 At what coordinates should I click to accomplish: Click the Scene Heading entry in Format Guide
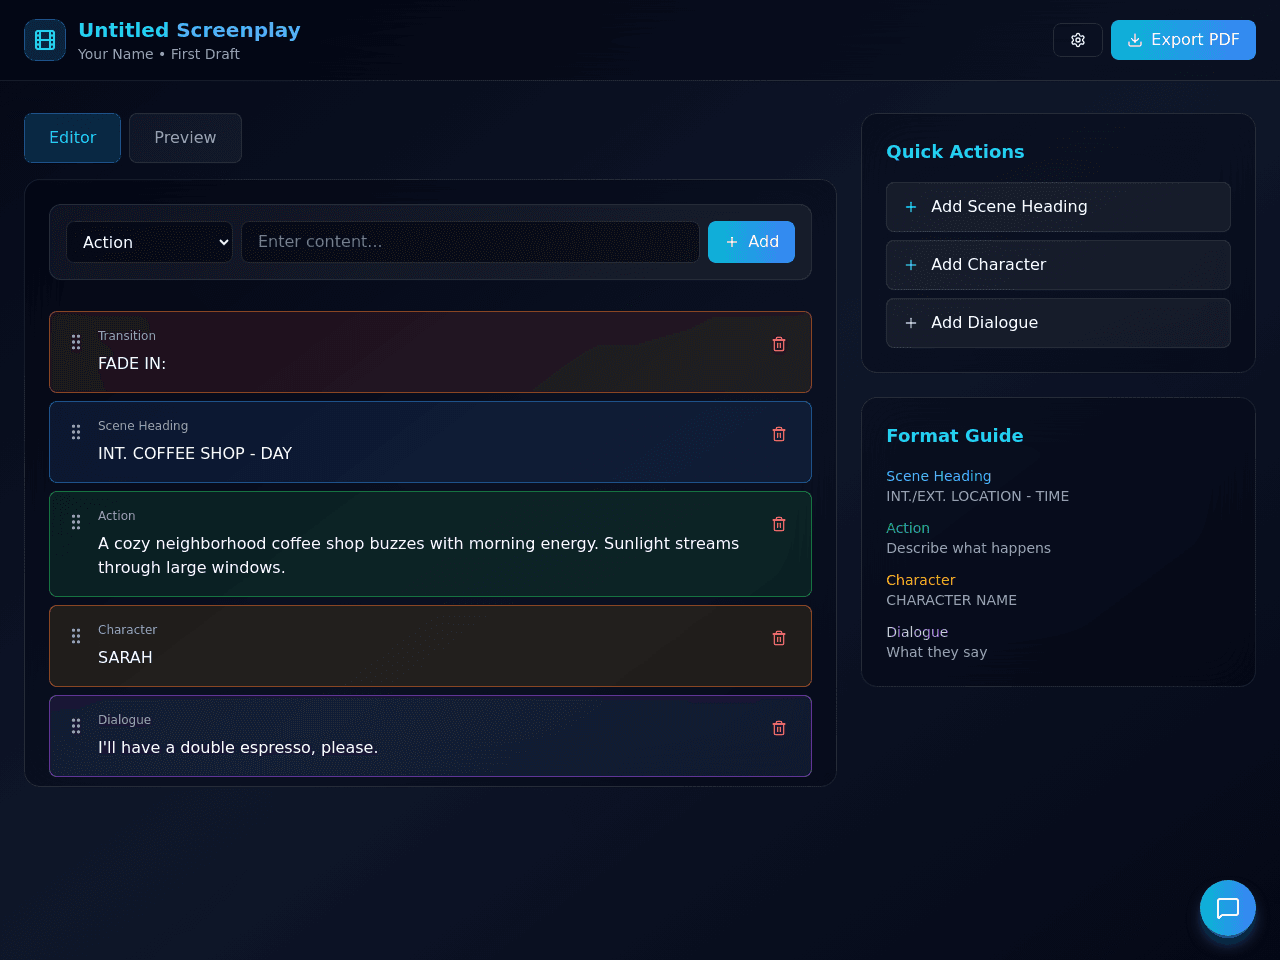click(x=939, y=476)
